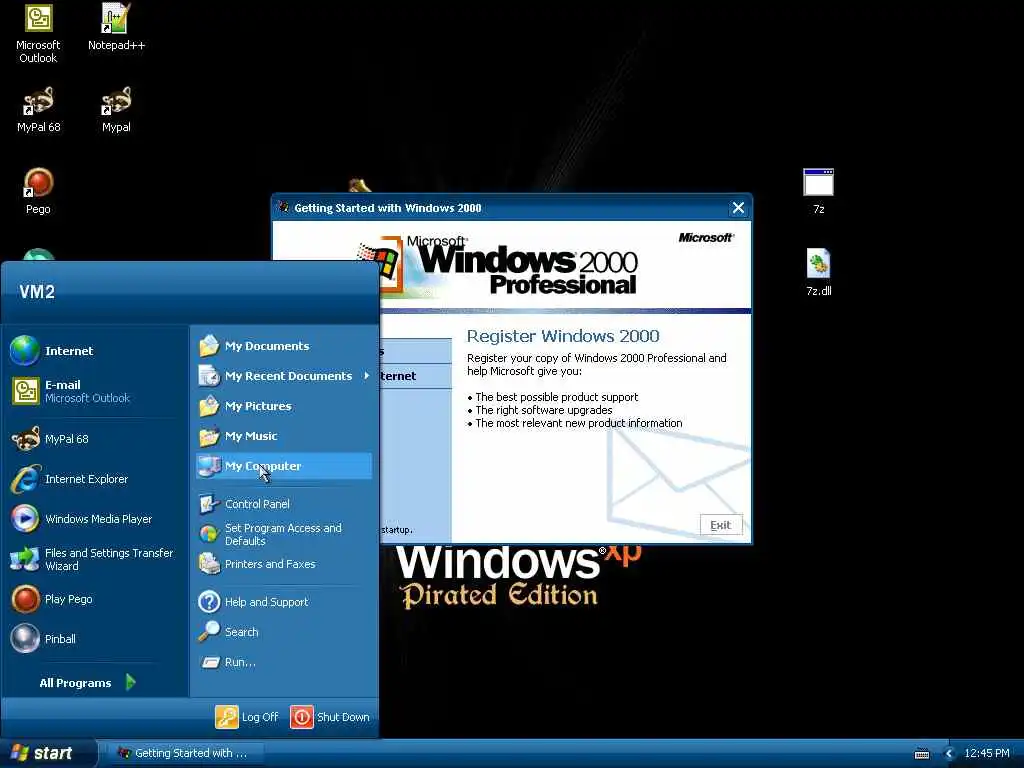
Task: Click E-mail Outlook icon in Start menu
Action: click(x=26, y=391)
